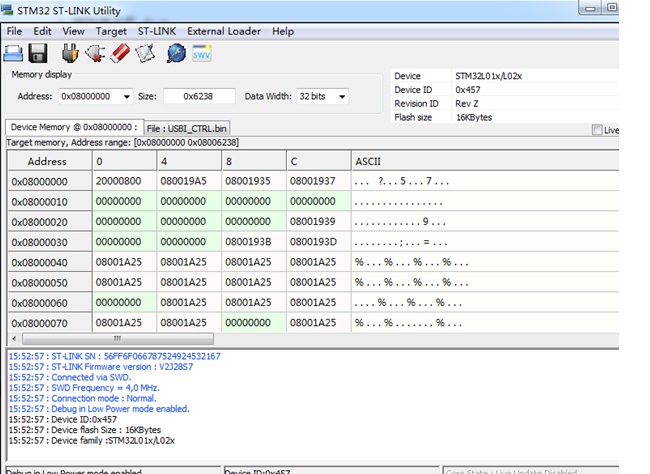Click the globe update toolbar icon
The height and width of the screenshot is (474, 650).
click(x=176, y=53)
